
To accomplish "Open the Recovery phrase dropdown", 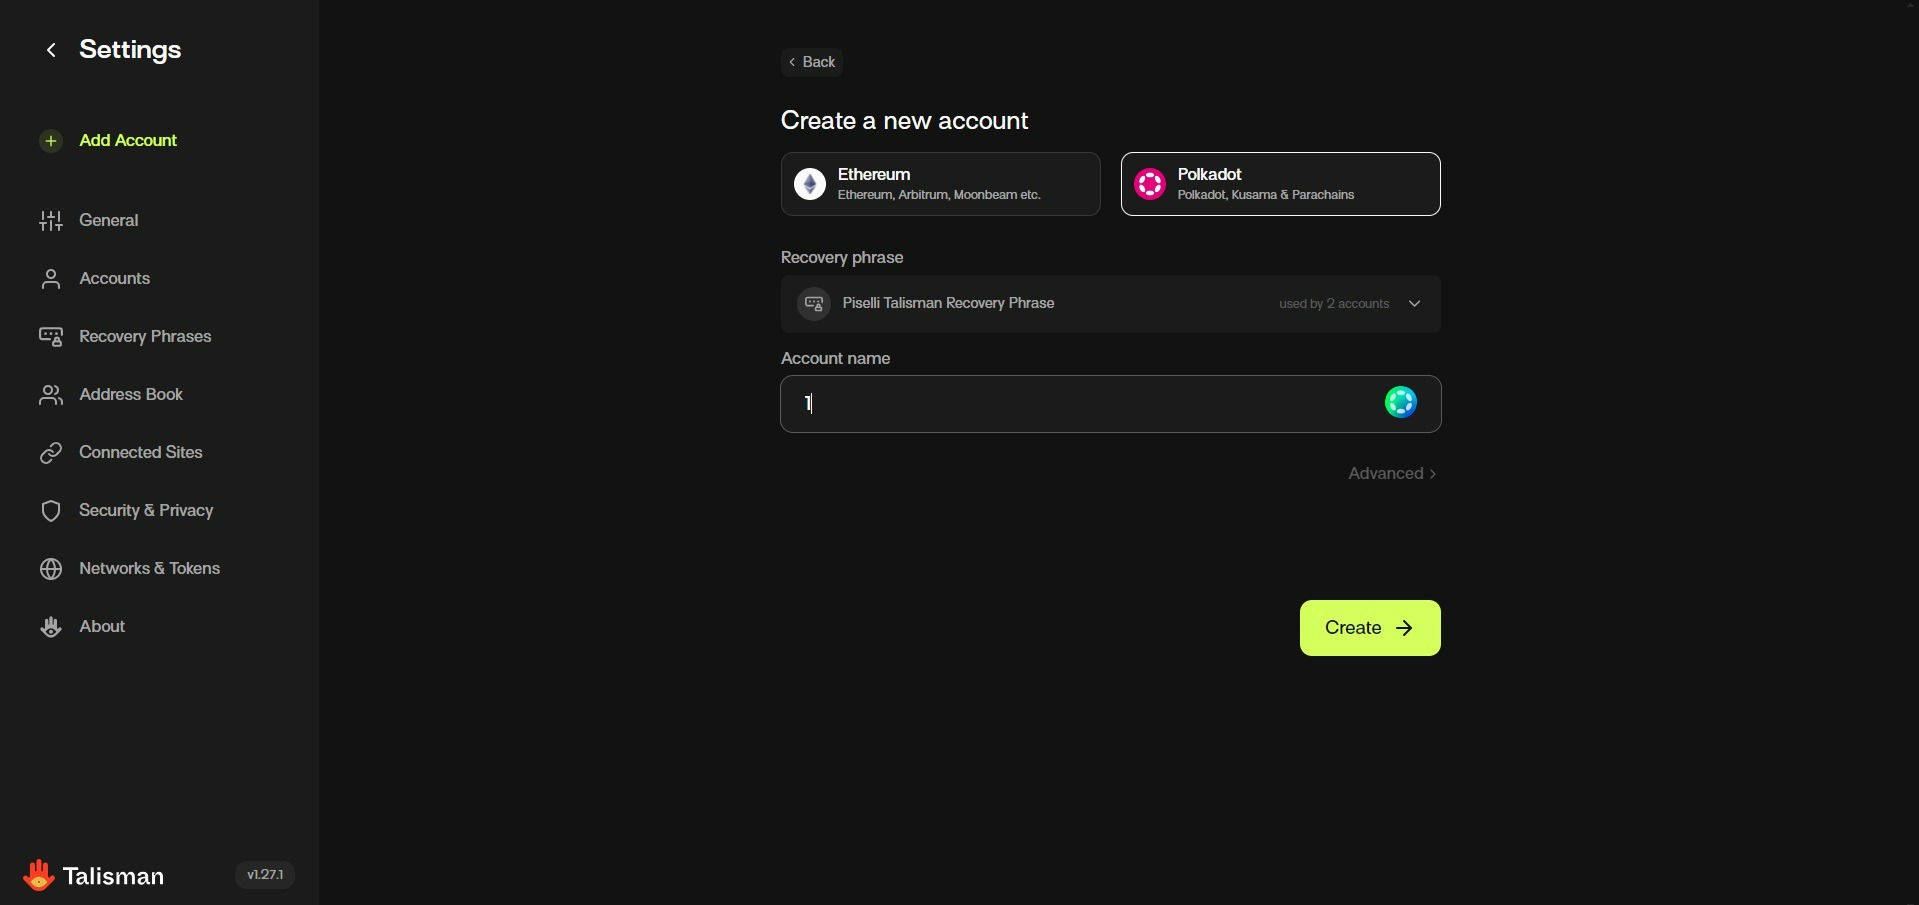I will pos(1111,304).
